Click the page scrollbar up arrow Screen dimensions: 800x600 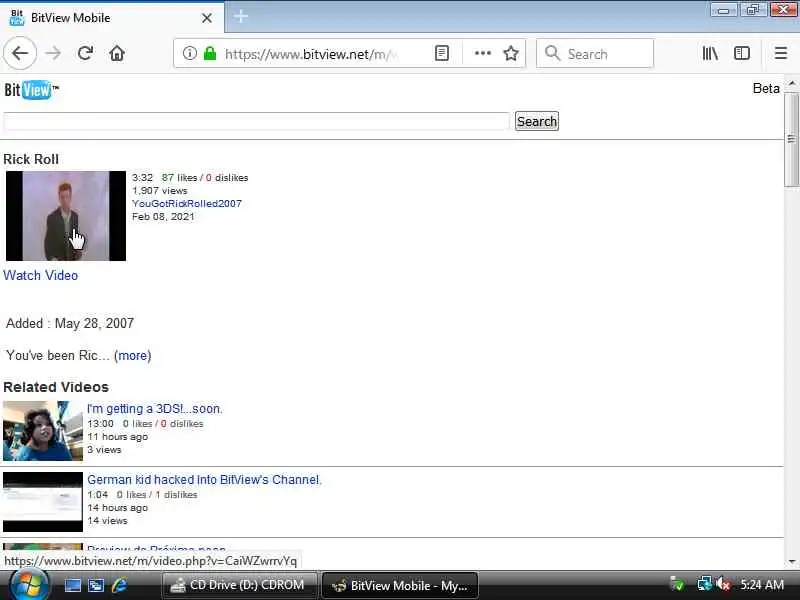point(791,83)
